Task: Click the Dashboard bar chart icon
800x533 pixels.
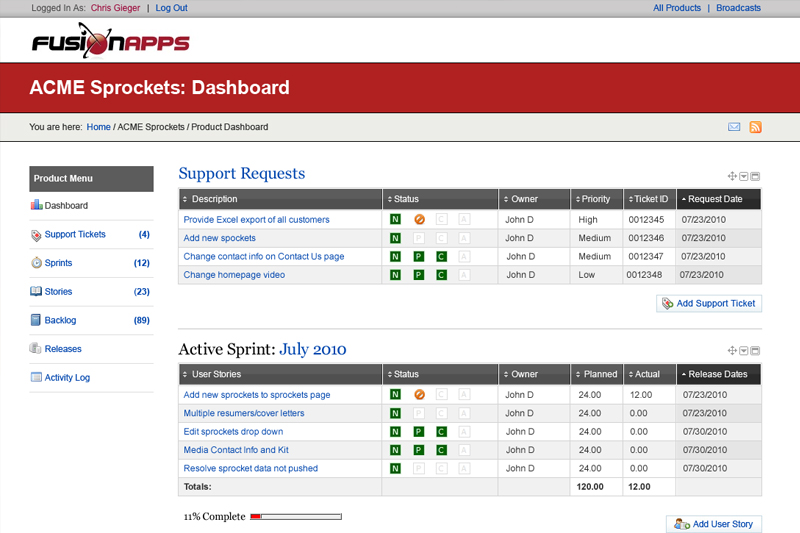Action: coord(36,205)
